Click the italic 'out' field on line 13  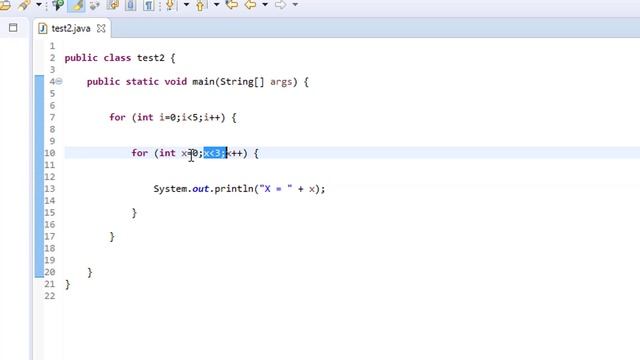click(200, 189)
